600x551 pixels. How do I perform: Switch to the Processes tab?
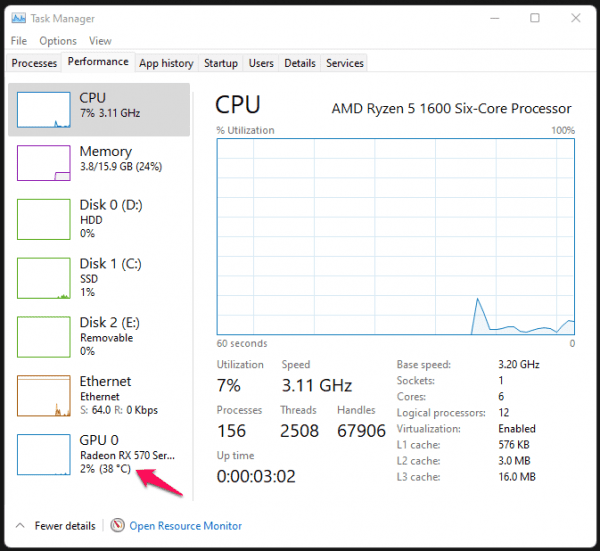34,63
